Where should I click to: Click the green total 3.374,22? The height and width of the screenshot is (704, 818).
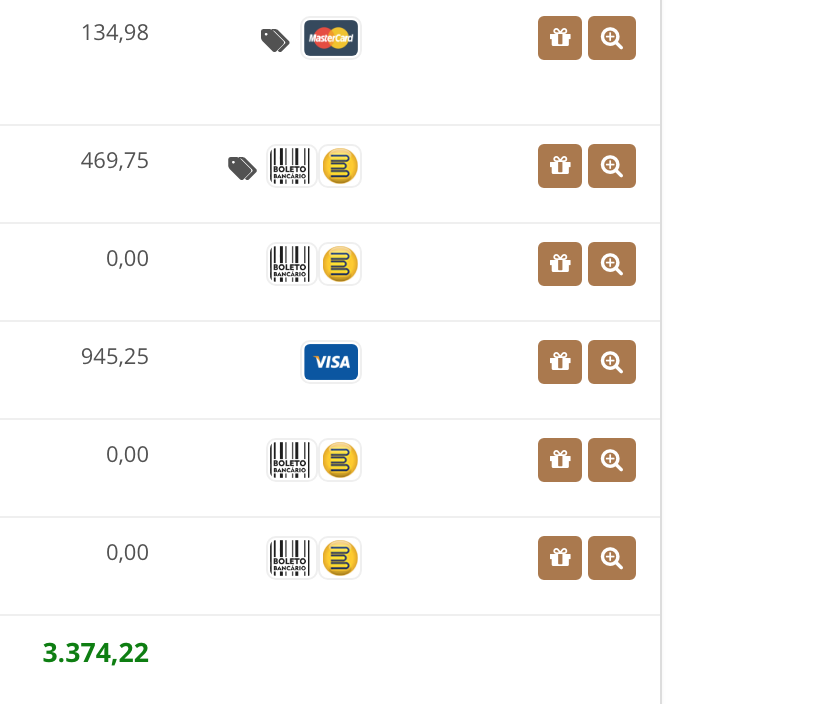pyautogui.click(x=95, y=653)
